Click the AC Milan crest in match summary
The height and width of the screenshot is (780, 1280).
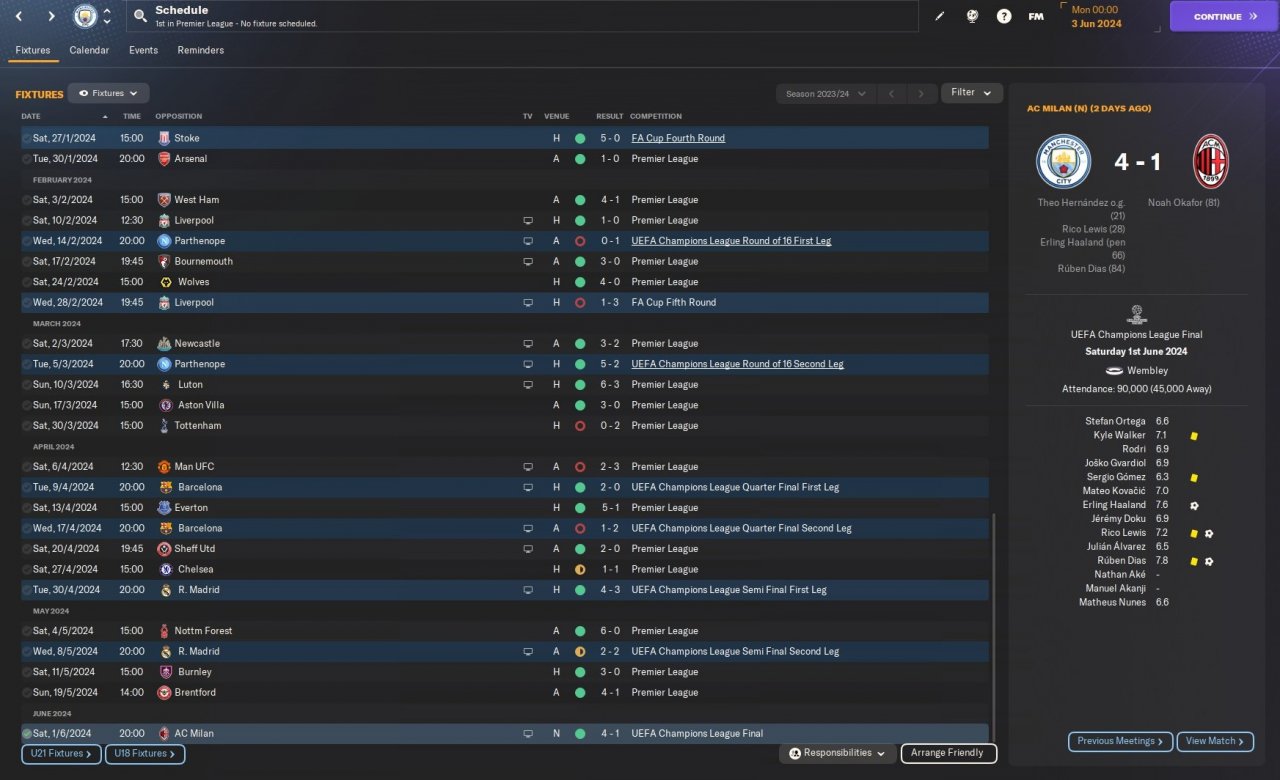pos(1211,161)
